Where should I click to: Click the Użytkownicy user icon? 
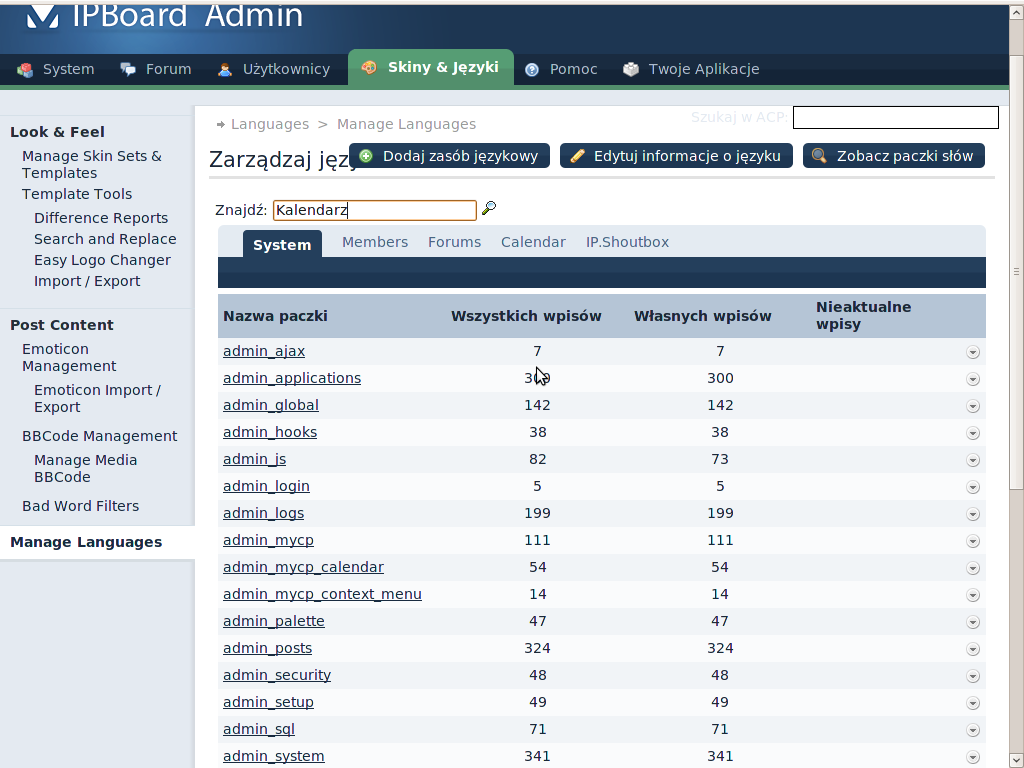[225, 70]
